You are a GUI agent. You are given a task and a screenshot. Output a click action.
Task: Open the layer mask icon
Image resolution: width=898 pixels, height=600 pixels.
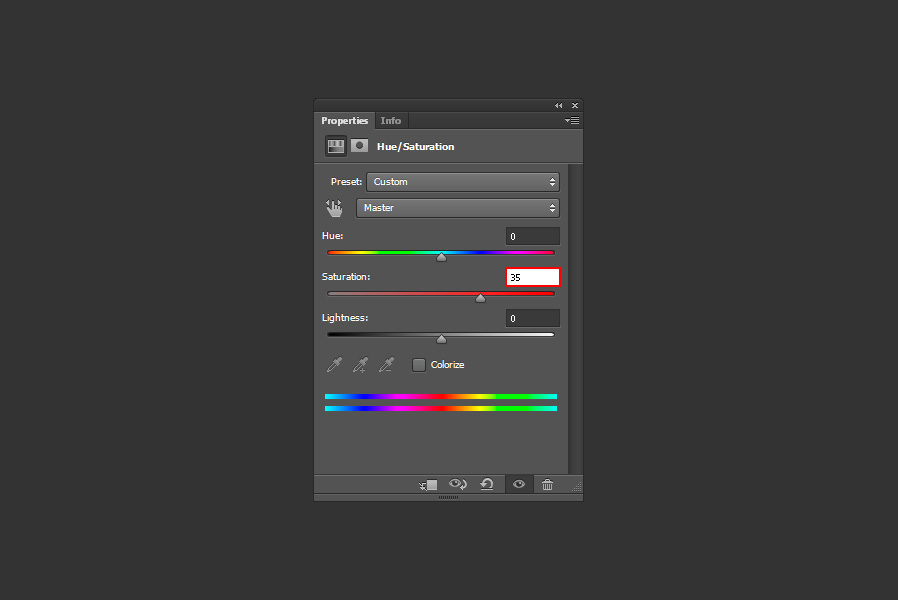pos(359,145)
